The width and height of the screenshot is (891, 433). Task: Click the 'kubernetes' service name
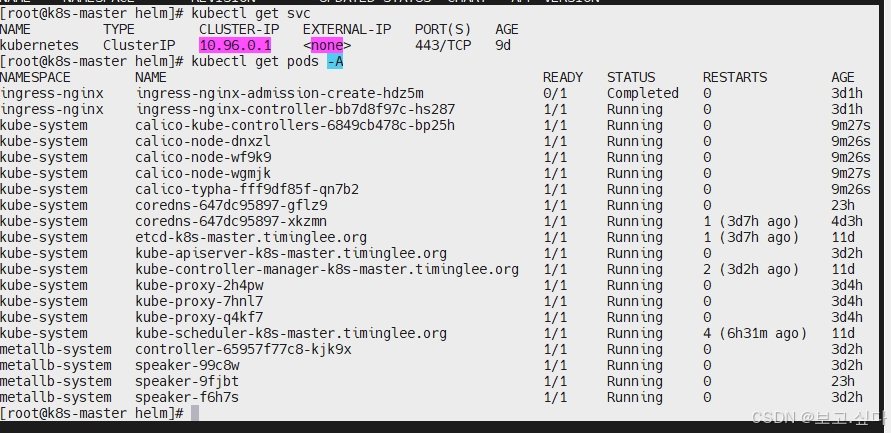coord(40,45)
